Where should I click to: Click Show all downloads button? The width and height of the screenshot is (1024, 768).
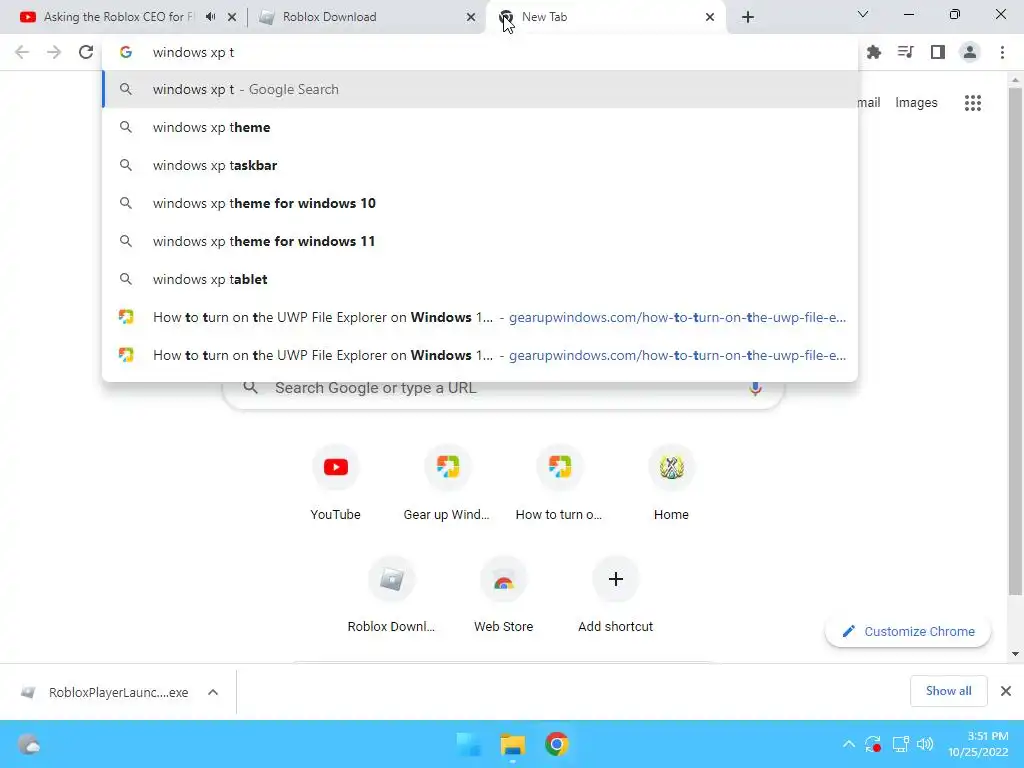[948, 691]
